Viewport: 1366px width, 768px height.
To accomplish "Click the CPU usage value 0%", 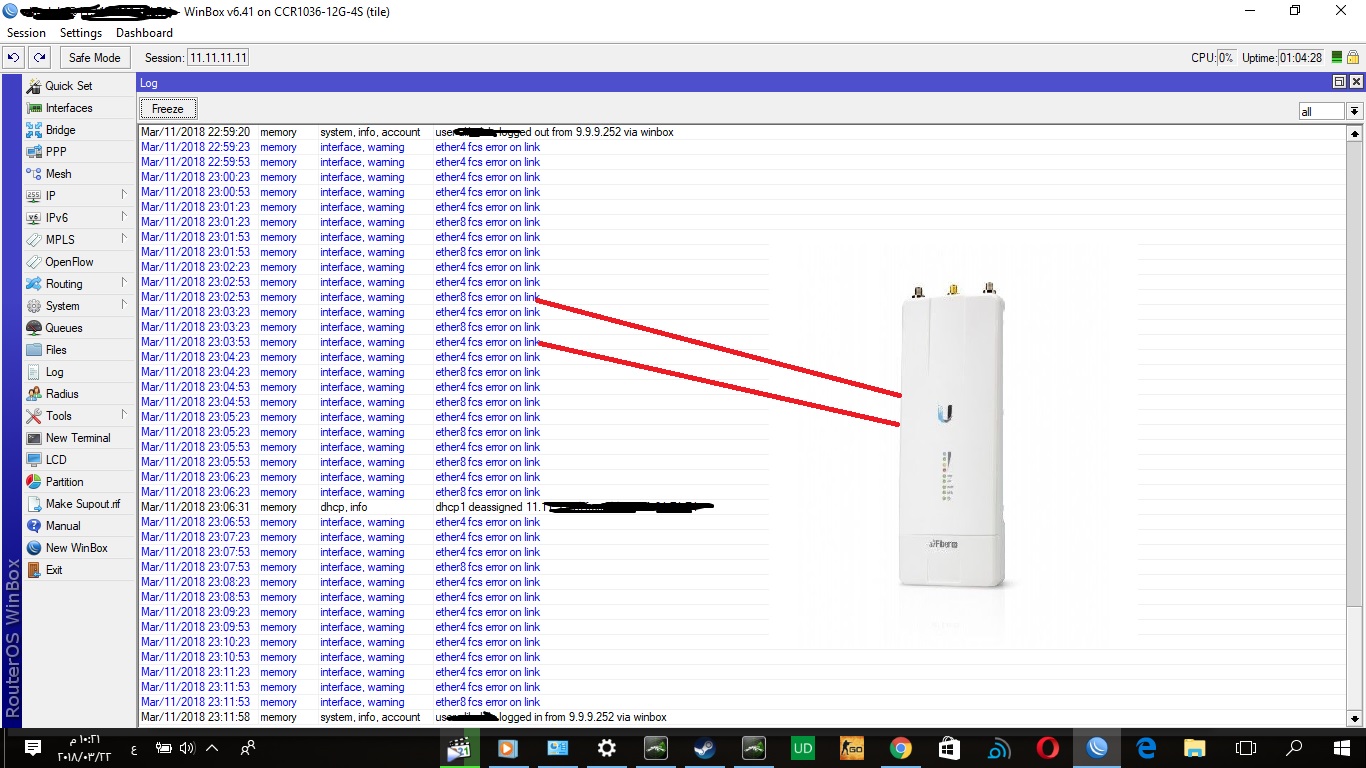I will tap(1225, 58).
